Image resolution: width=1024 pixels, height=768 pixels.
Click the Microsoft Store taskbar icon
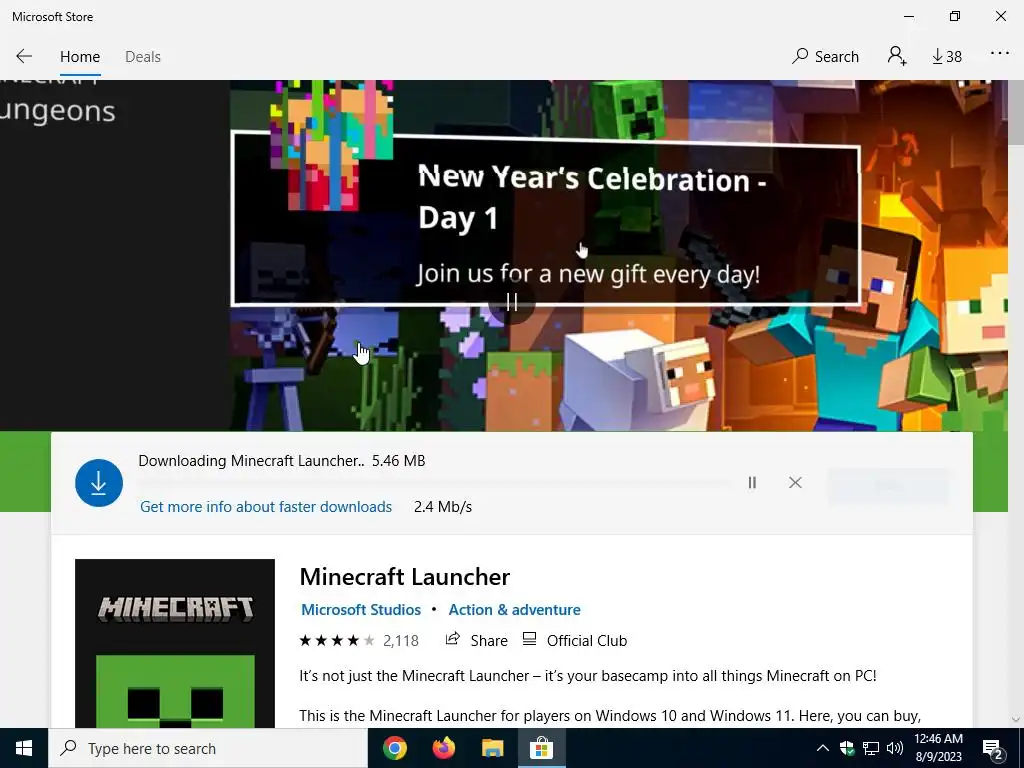[541, 748]
